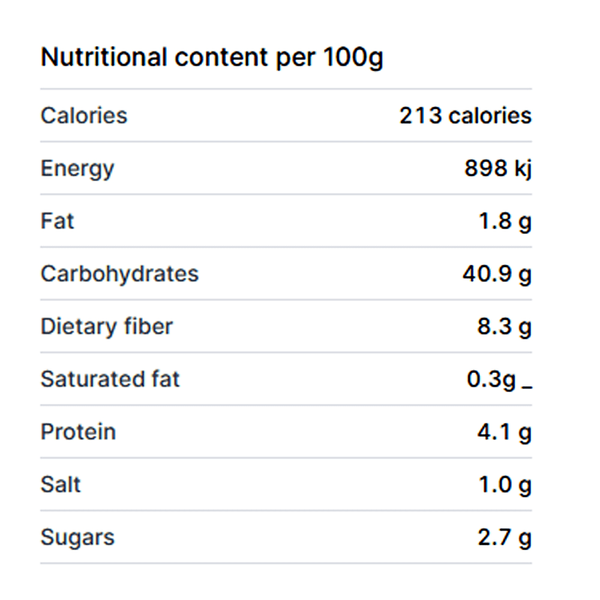
Task: Click the 8.3 g dietary fiber value
Action: point(505,327)
